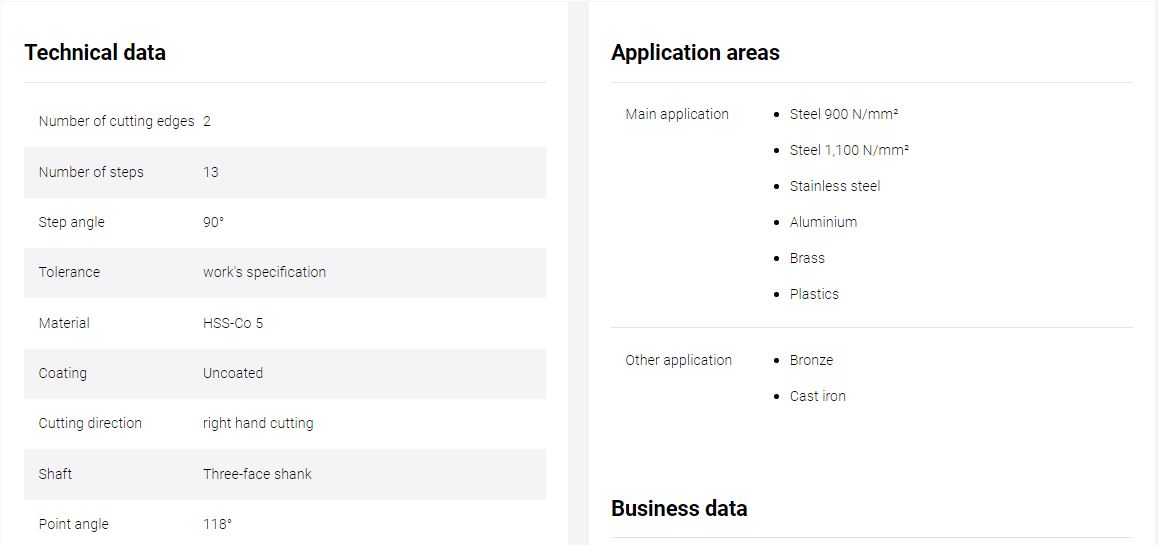Click the right hand cutting value
The image size is (1159, 546).
pyautogui.click(x=258, y=423)
